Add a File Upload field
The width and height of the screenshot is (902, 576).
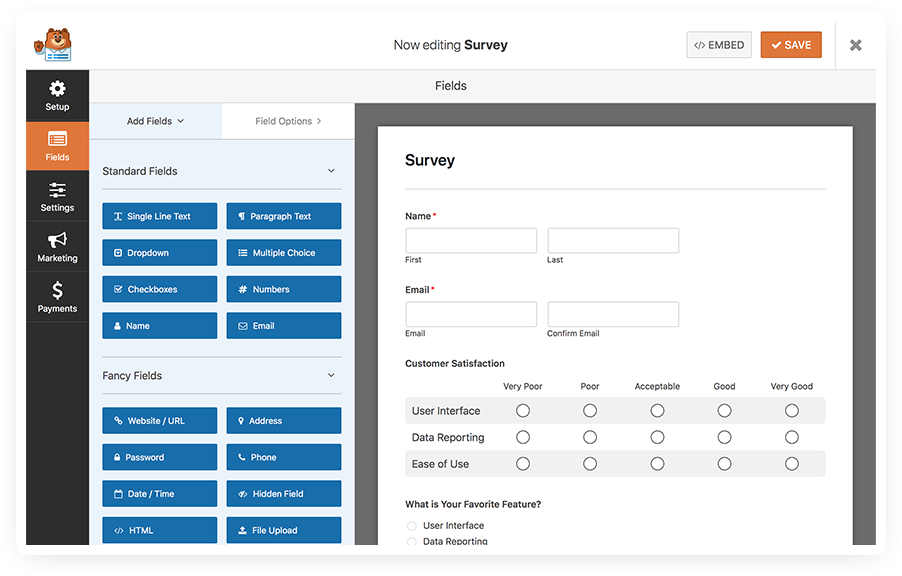(x=282, y=529)
